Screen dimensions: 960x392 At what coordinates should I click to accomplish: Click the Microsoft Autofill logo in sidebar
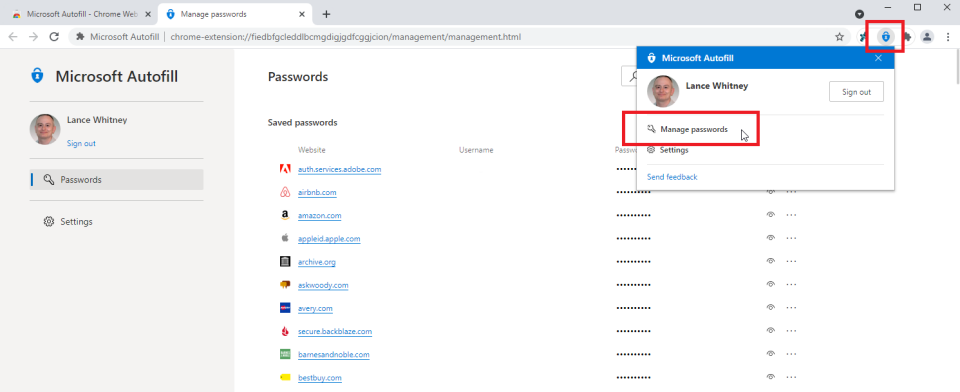[x=37, y=76]
